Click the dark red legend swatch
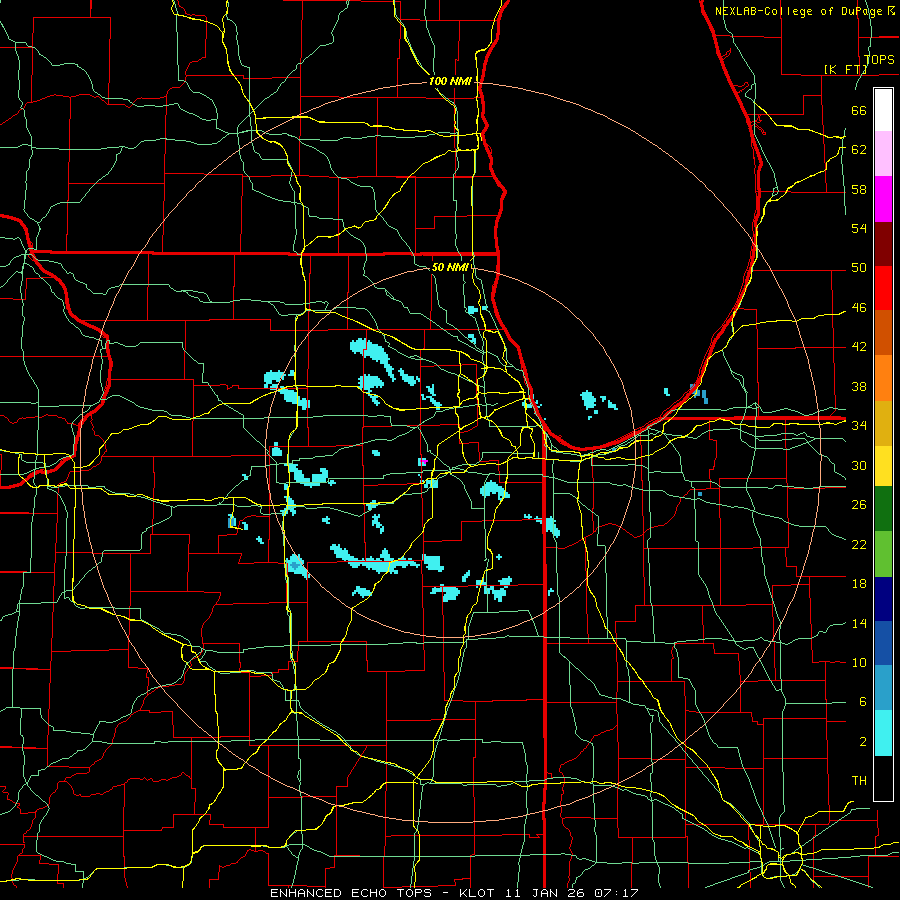This screenshot has height=900, width=900. coord(883,244)
